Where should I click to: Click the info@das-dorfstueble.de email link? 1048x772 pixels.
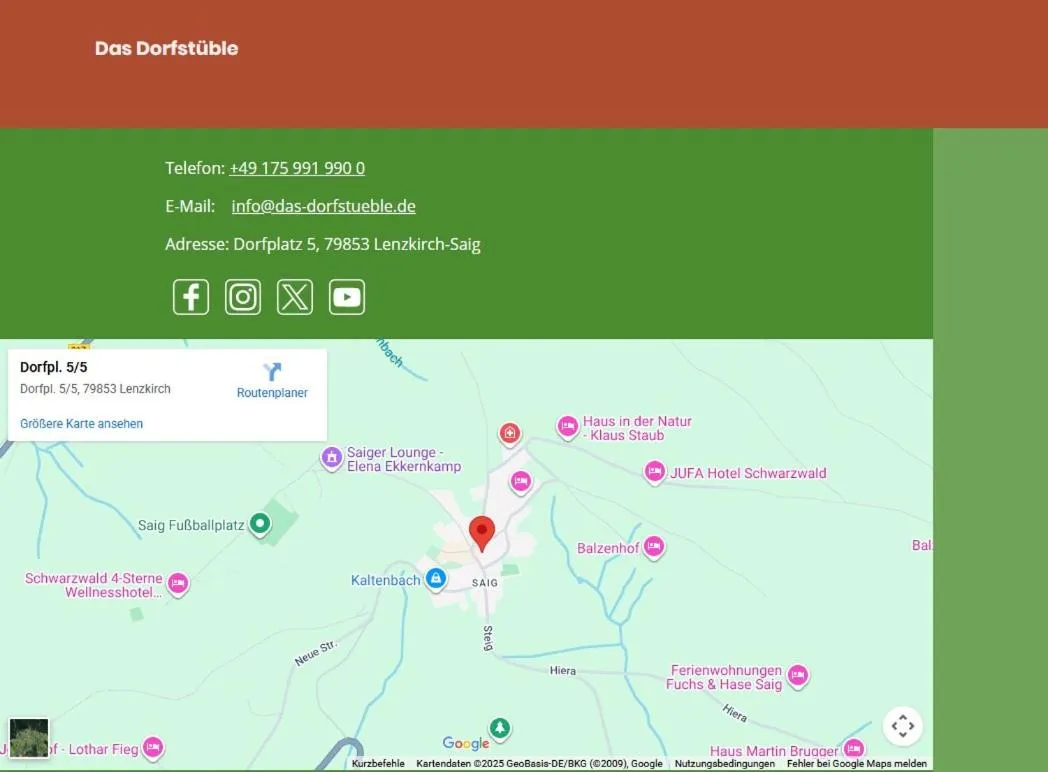pos(323,206)
